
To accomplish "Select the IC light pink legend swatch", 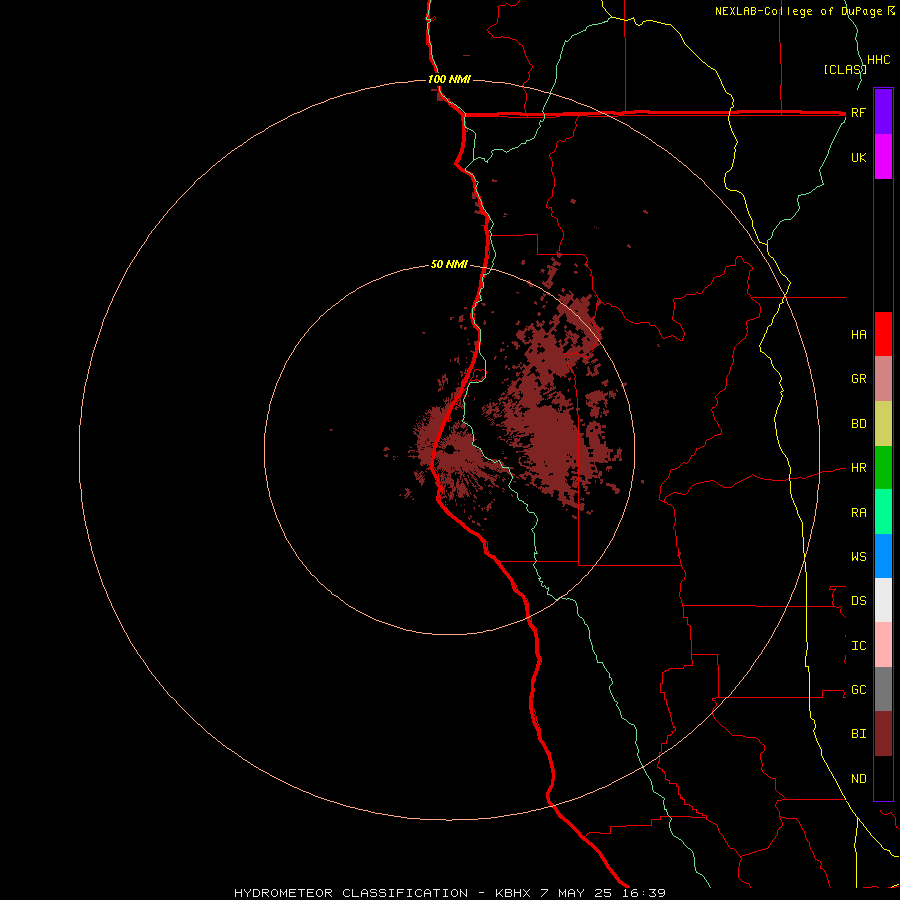I will [x=883, y=645].
